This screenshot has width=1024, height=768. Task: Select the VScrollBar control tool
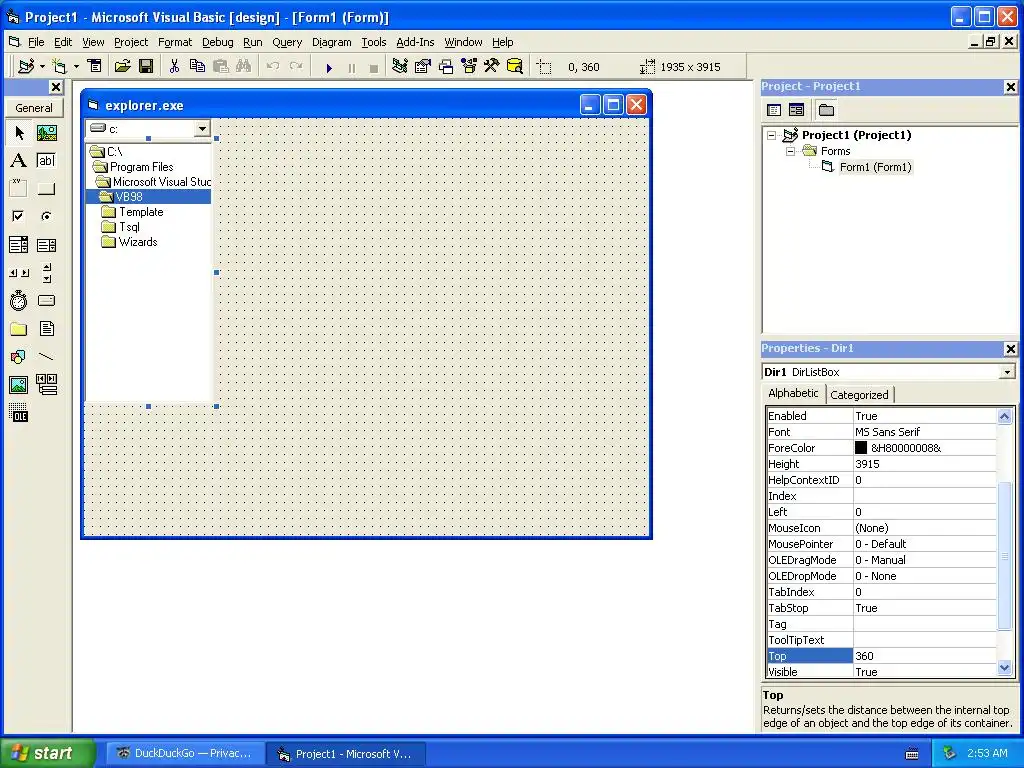(x=46, y=273)
